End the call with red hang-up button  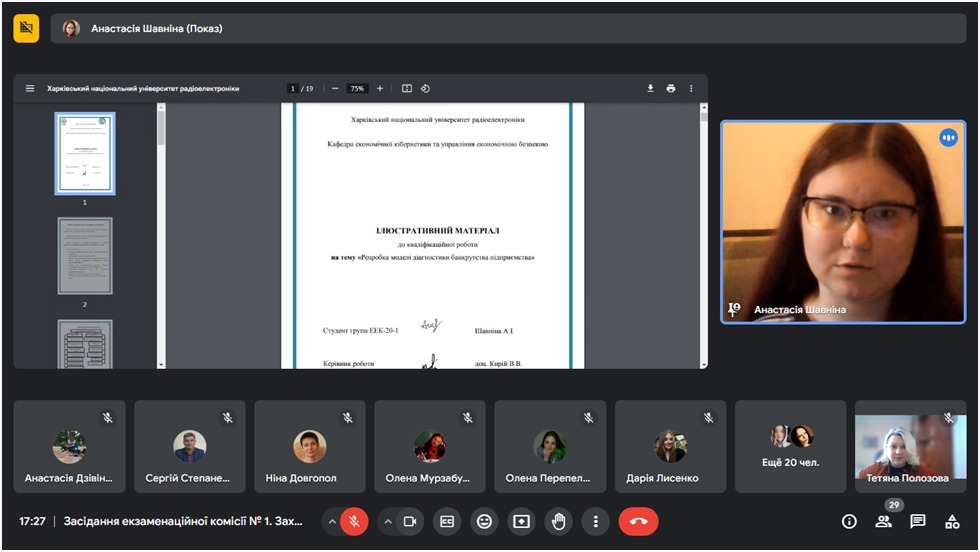point(637,521)
